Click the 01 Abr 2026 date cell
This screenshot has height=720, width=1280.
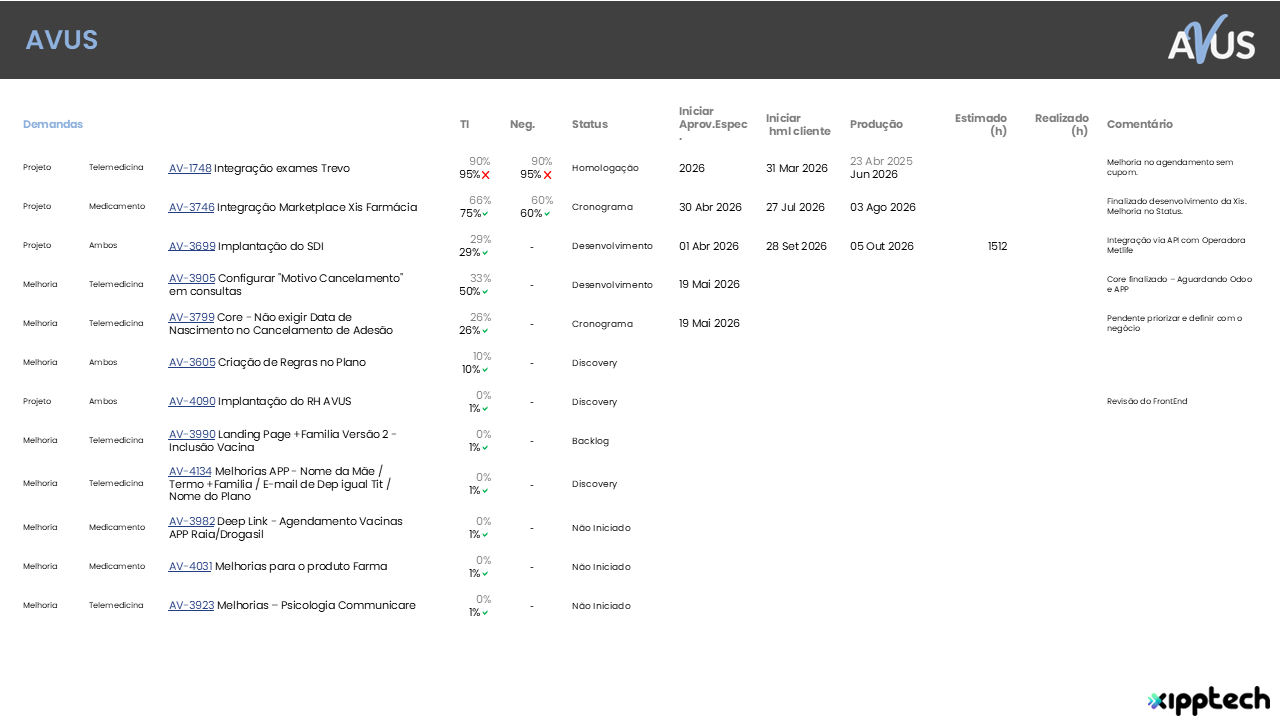709,246
